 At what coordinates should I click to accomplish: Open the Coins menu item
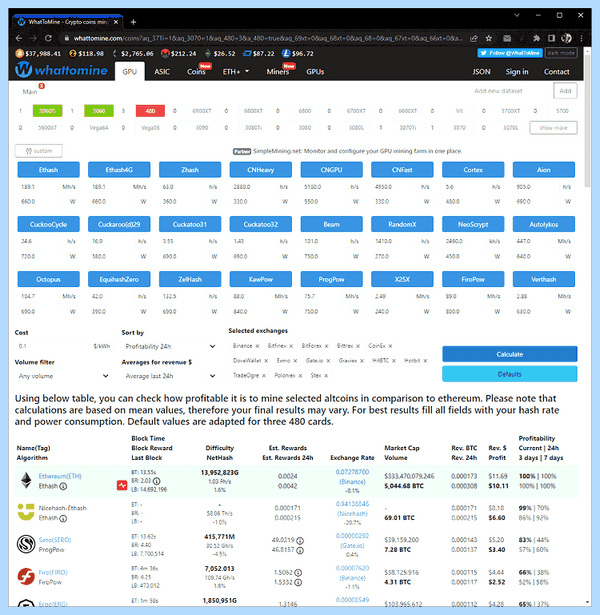pos(196,72)
